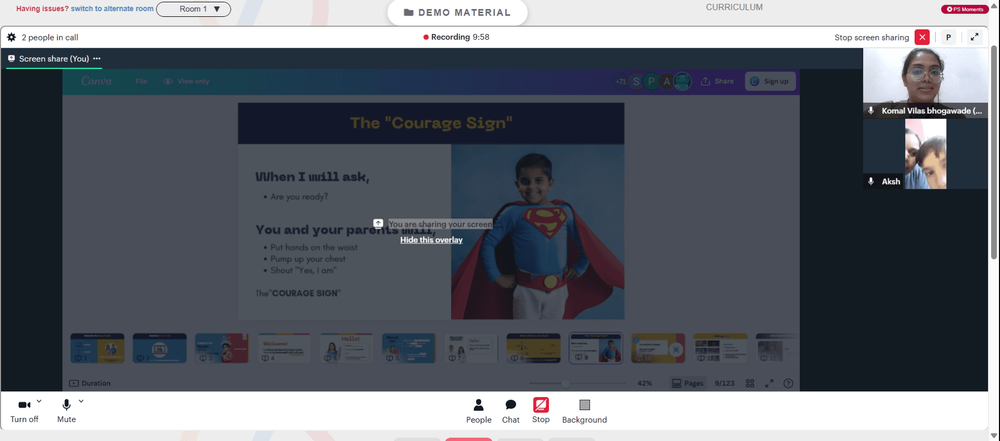Open Canva grid view icon
Viewport: 1000px width, 441px height.
pyautogui.click(x=750, y=384)
